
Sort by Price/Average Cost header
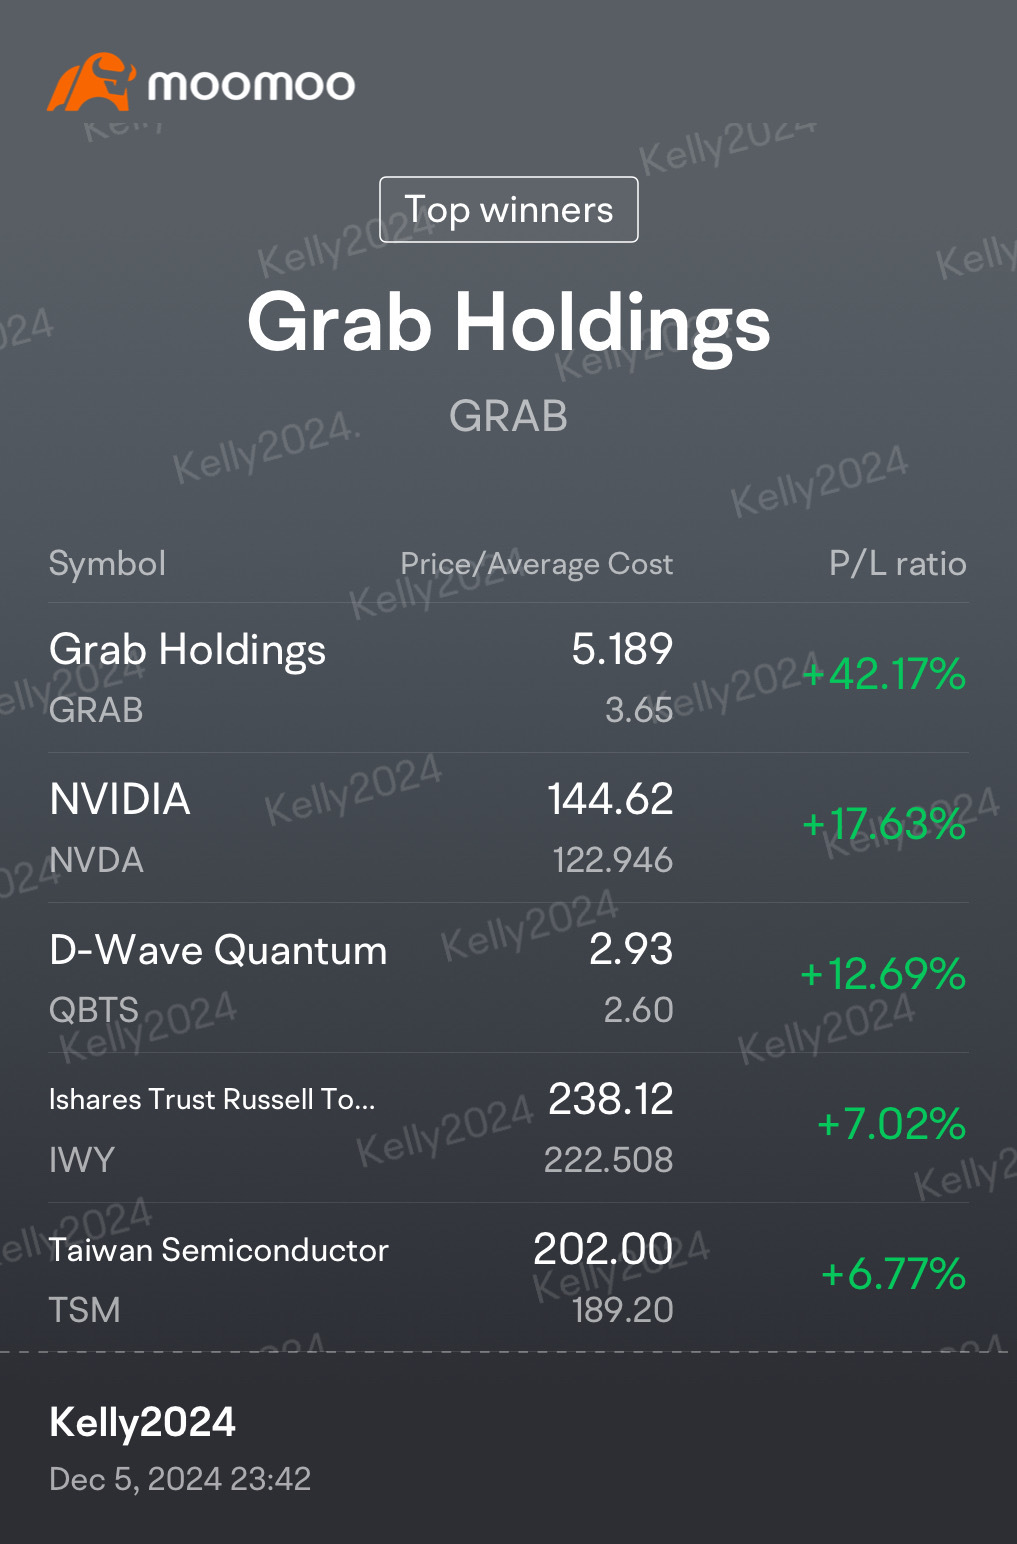coord(537,564)
